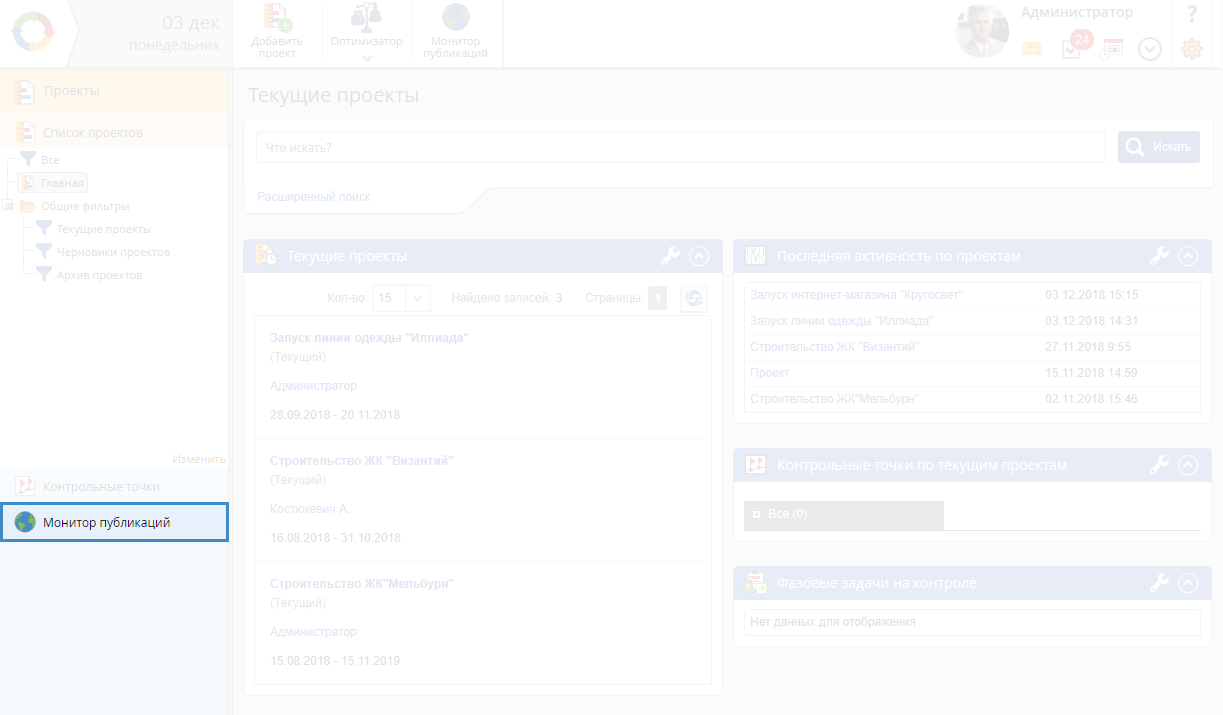Click the Что искать search field

click(680, 147)
